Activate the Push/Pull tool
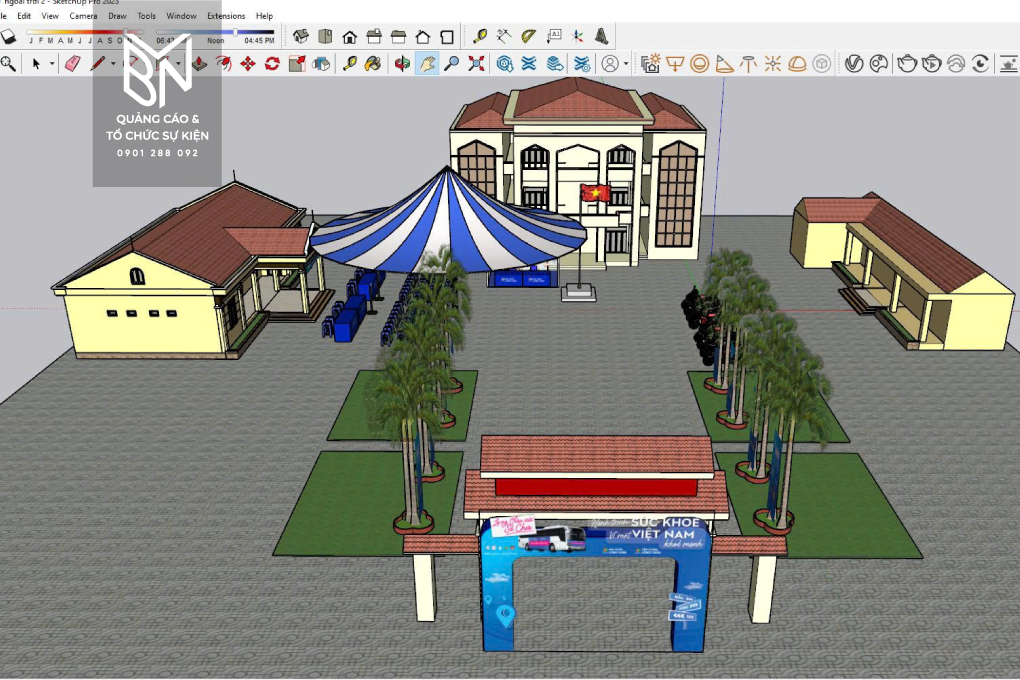Image resolution: width=1020 pixels, height=680 pixels. tap(200, 64)
